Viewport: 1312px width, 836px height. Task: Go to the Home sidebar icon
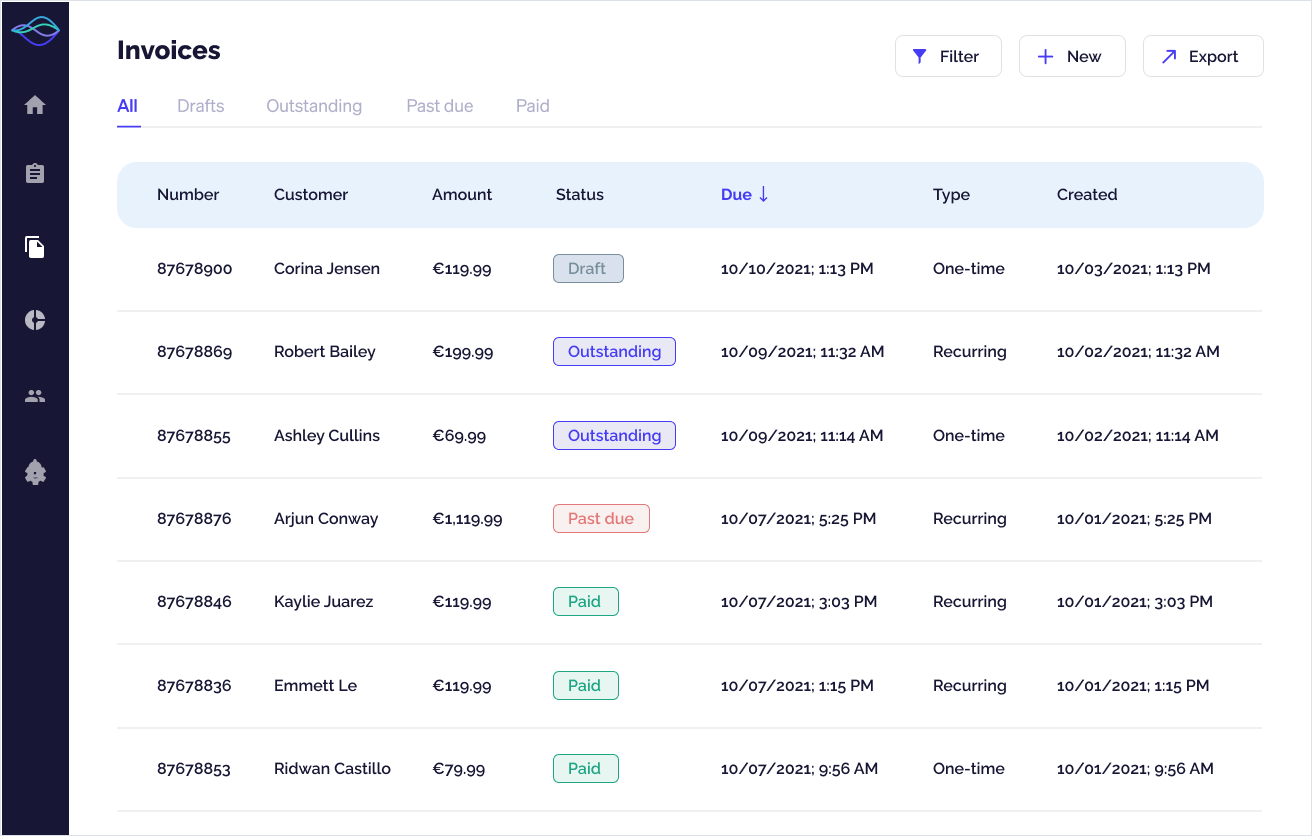click(x=35, y=105)
